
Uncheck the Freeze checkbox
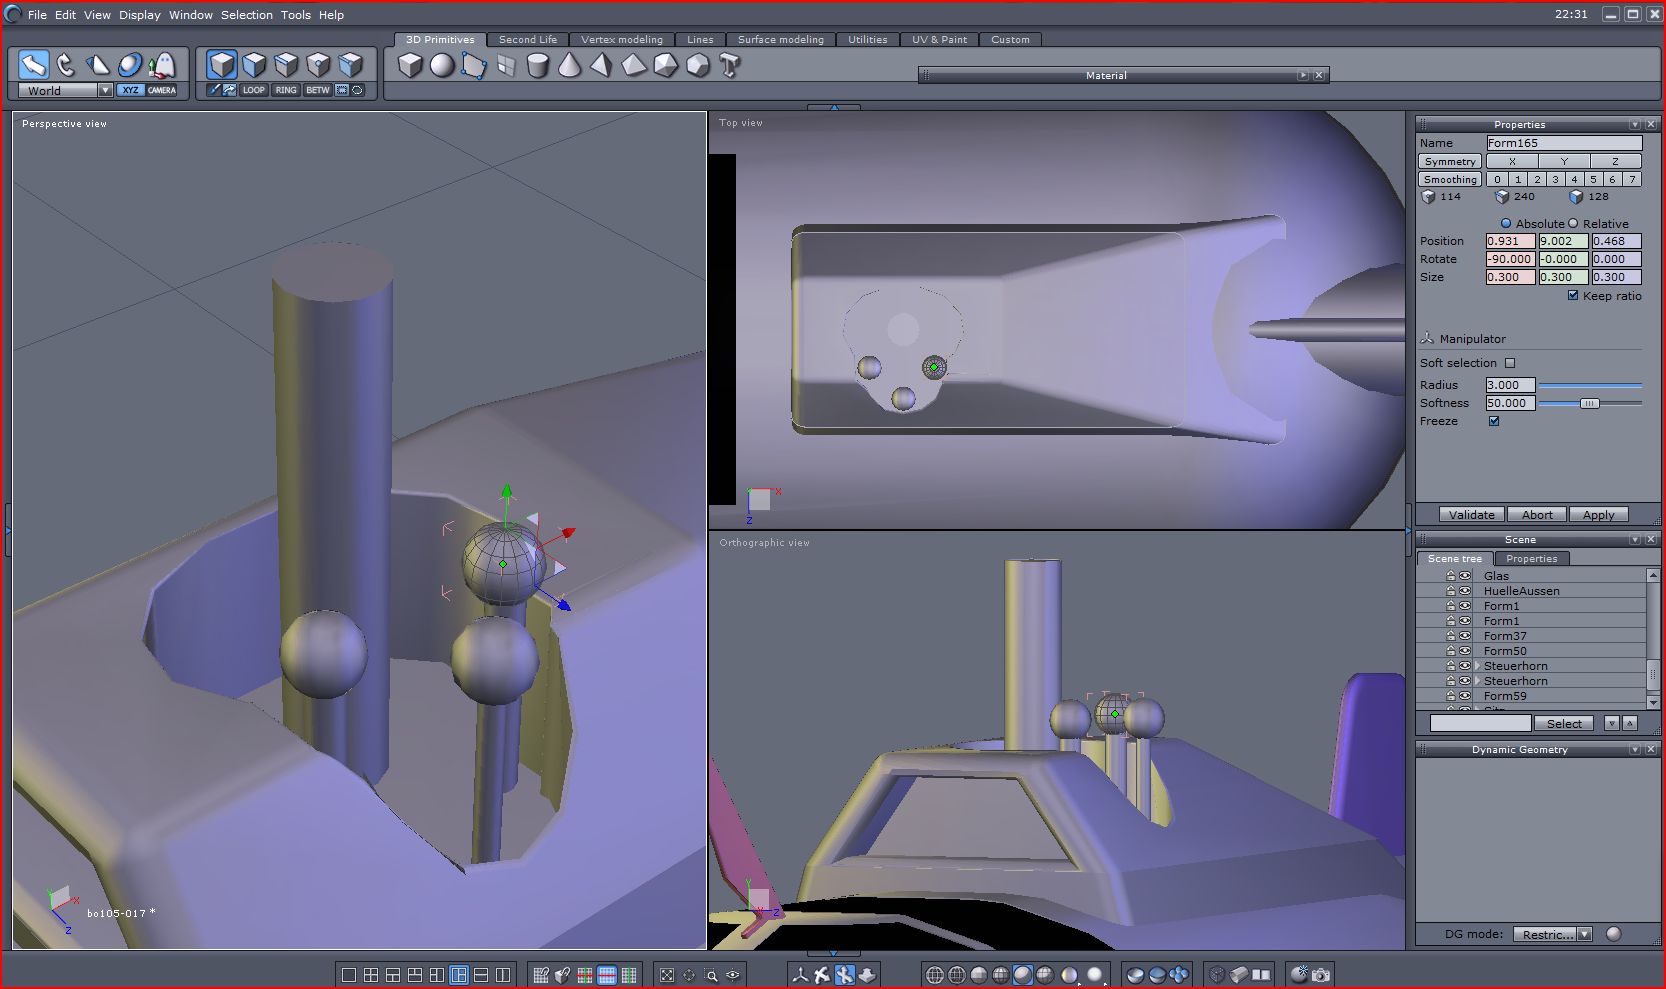(x=1494, y=421)
